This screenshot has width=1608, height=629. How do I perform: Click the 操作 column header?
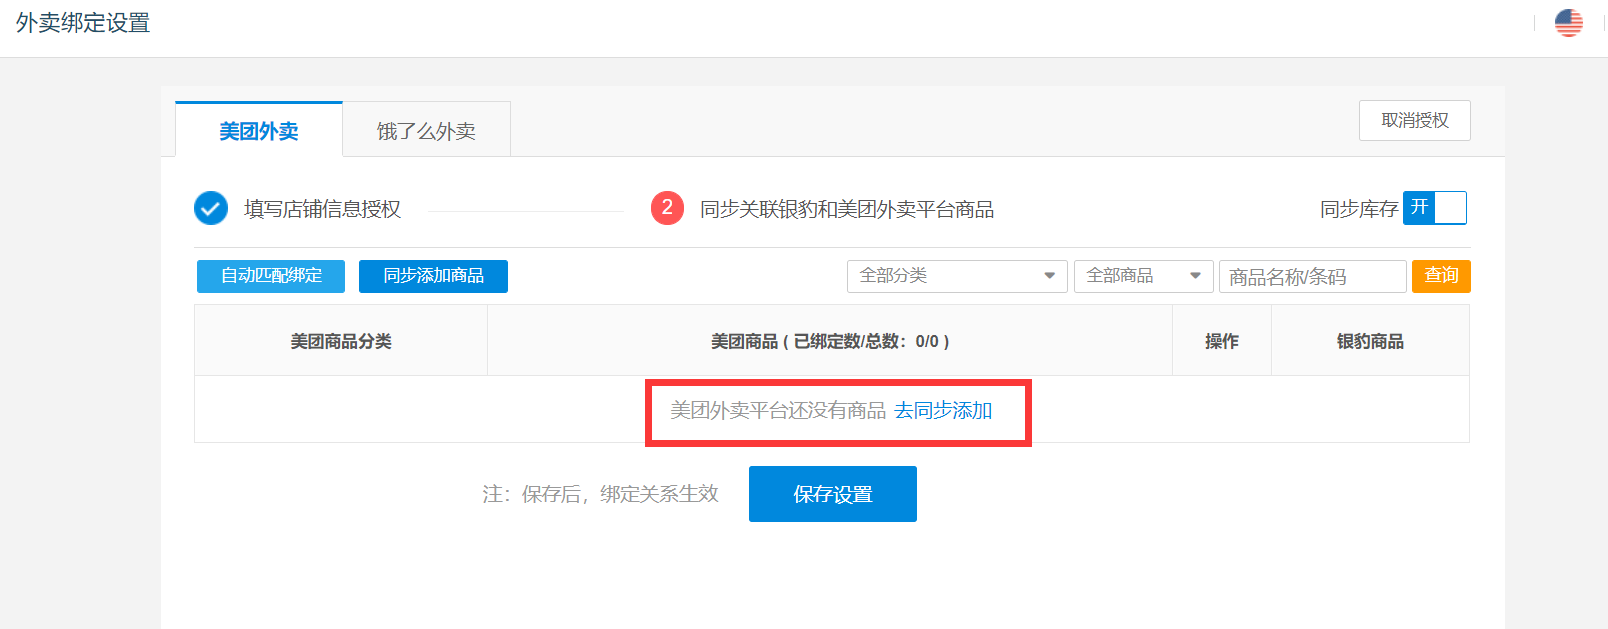[x=1221, y=341]
